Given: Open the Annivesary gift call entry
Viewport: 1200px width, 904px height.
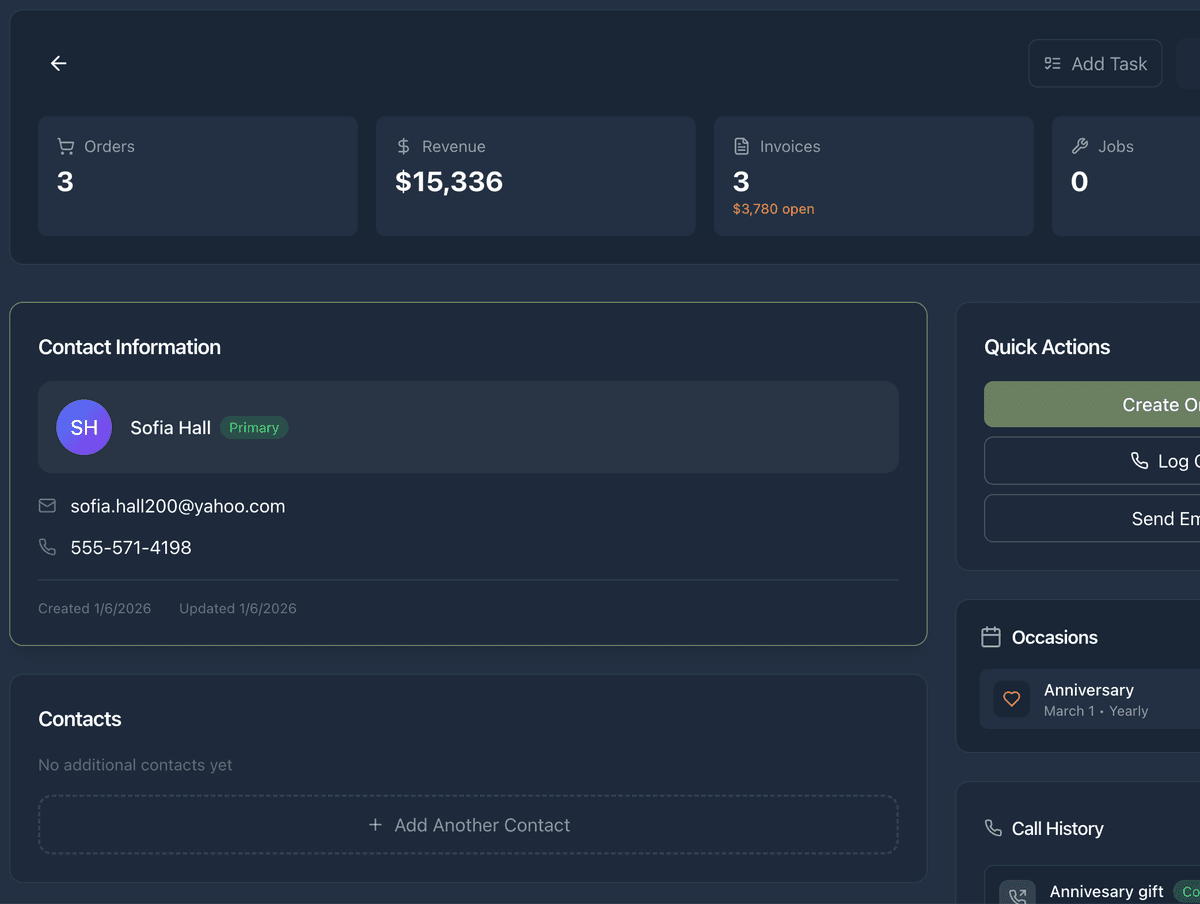Looking at the screenshot, I should (1092, 885).
